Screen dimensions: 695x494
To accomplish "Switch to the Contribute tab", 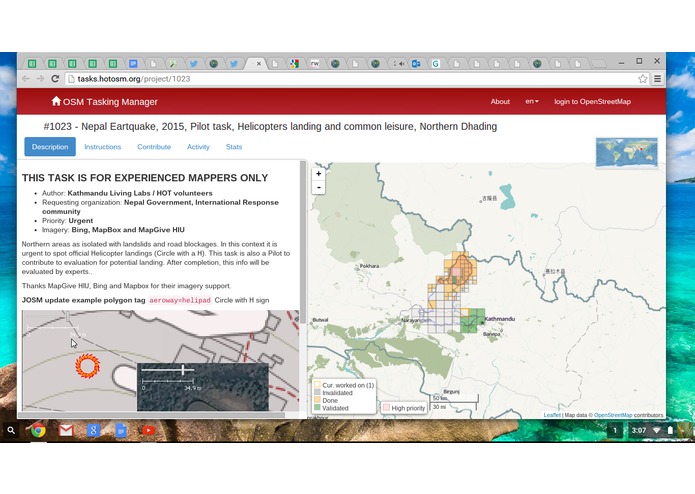I will coord(154,147).
